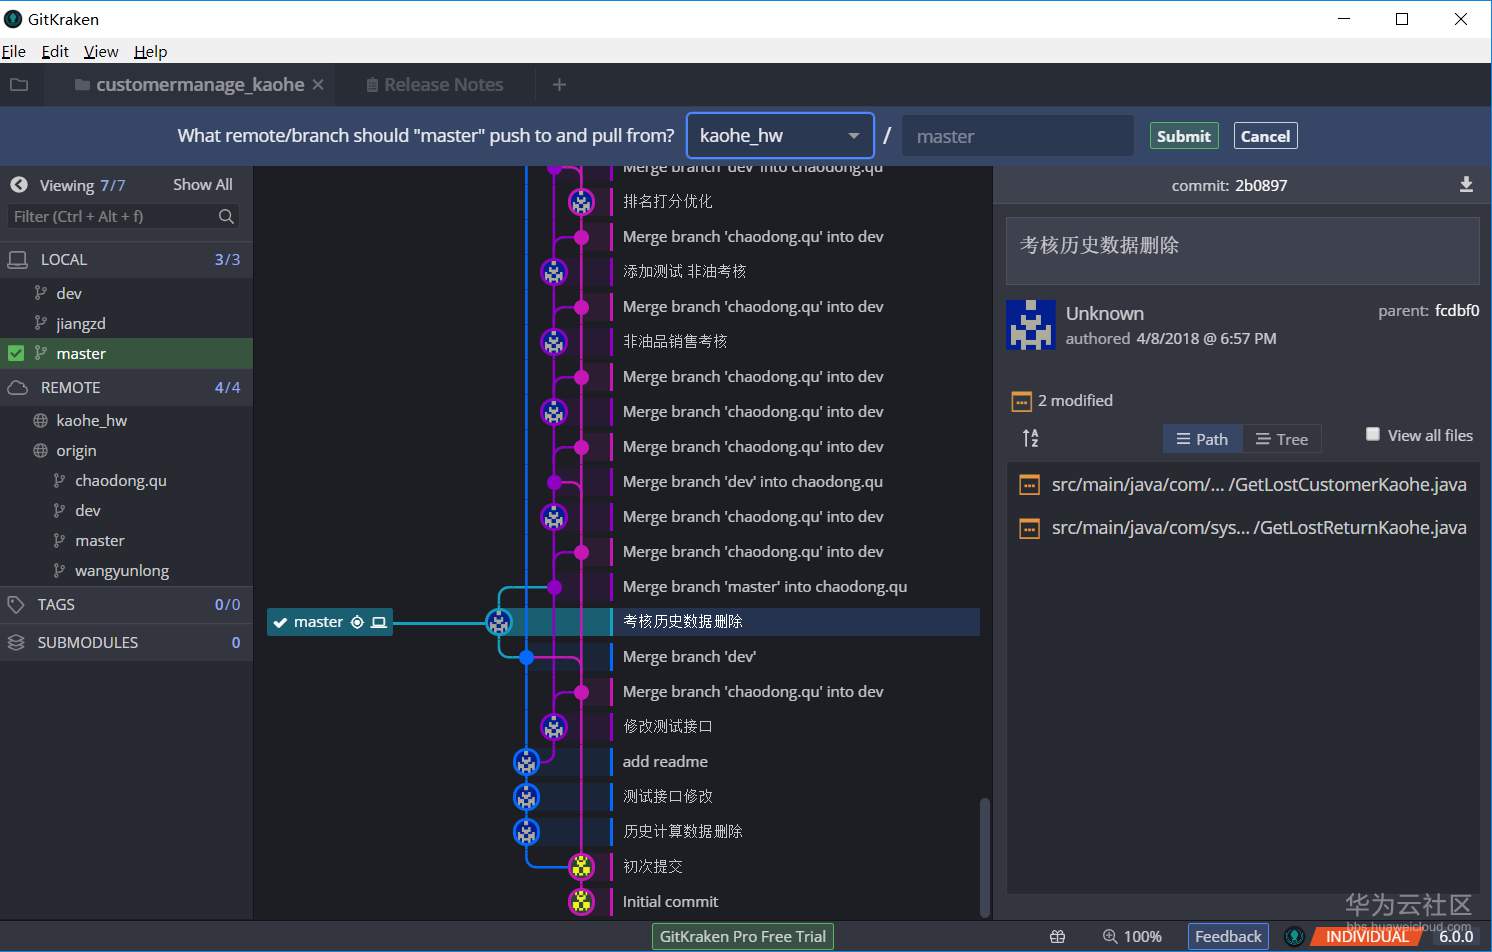This screenshot has height=952, width=1492.
Task: Add a new tab with plus icon
Action: 559,85
